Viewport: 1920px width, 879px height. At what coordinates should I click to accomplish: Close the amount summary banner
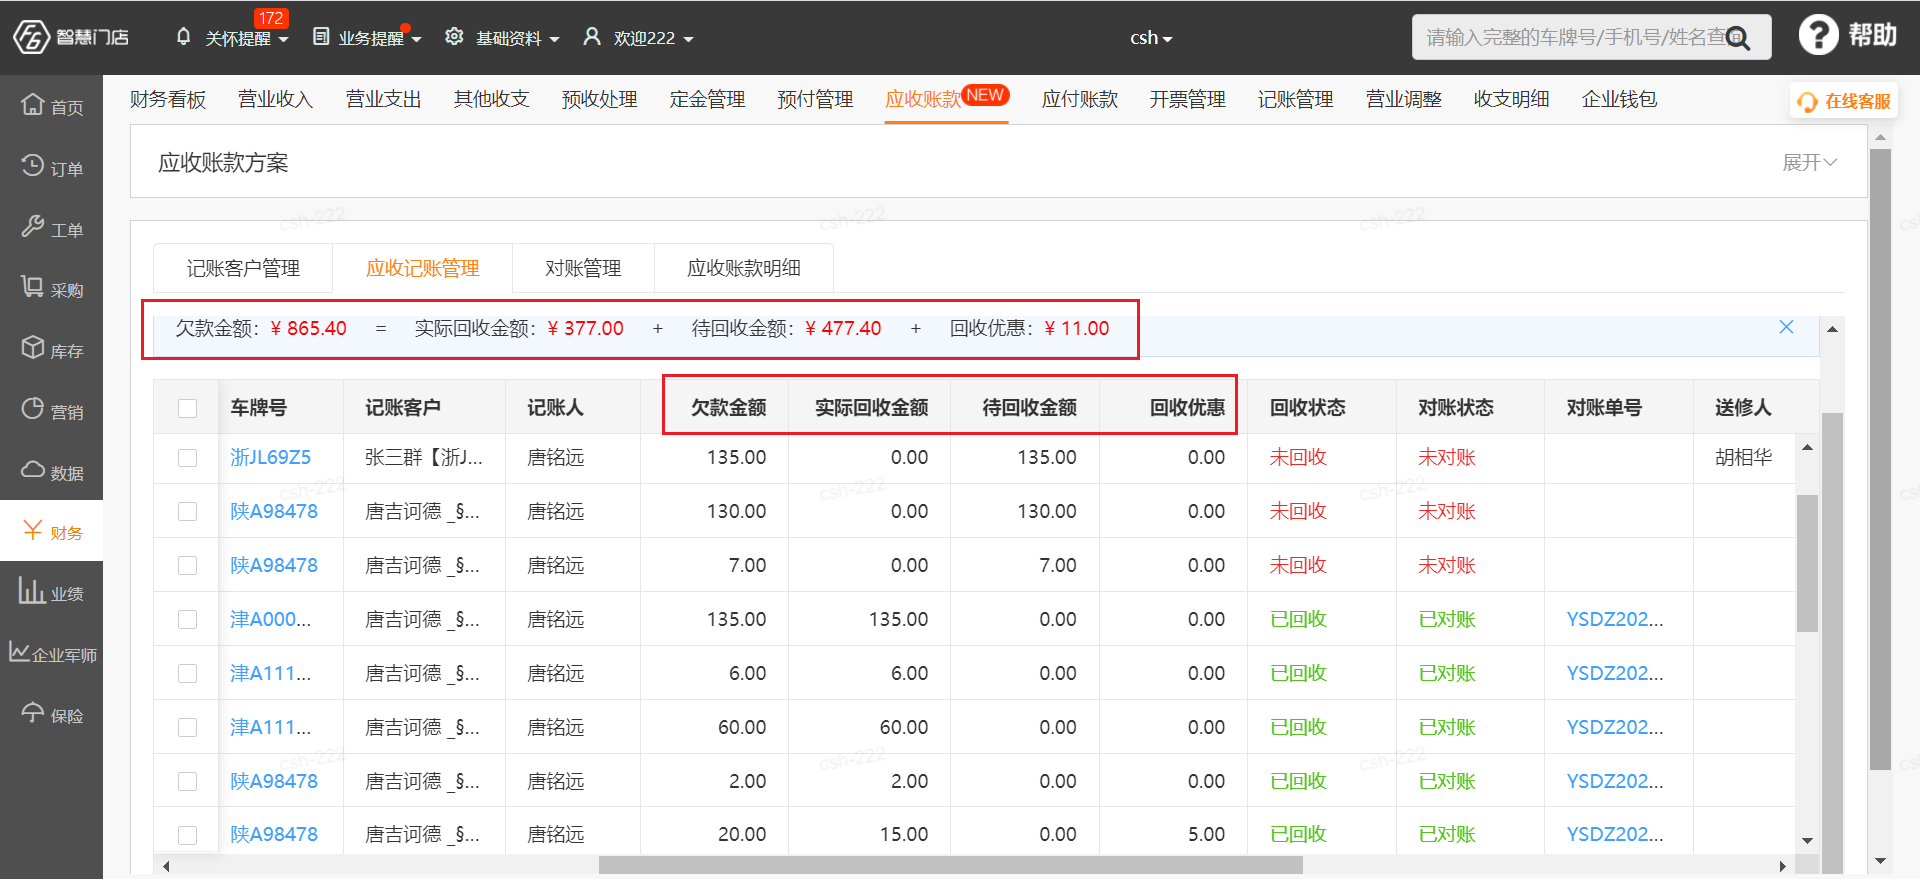[x=1786, y=327]
